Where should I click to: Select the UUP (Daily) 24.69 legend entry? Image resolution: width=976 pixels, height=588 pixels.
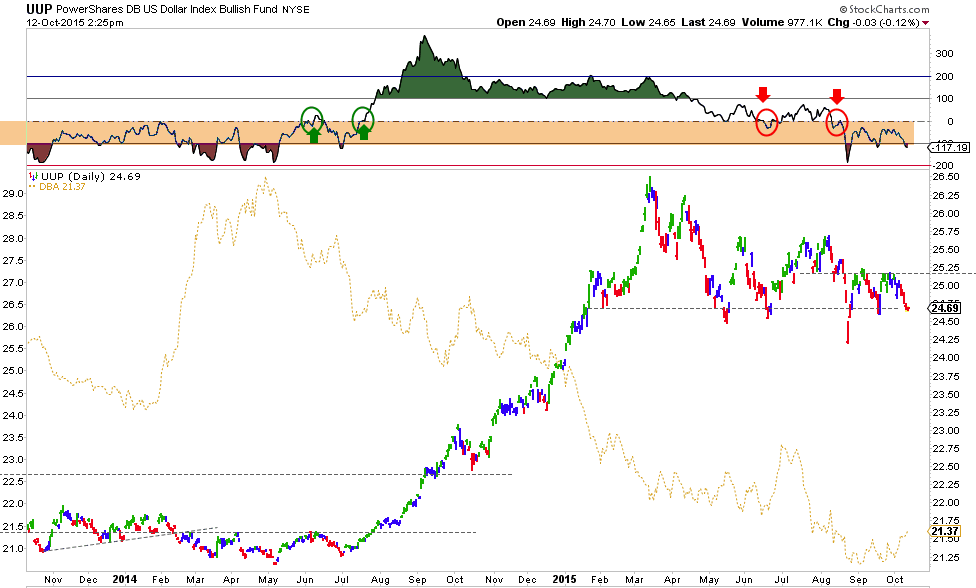pos(91,176)
